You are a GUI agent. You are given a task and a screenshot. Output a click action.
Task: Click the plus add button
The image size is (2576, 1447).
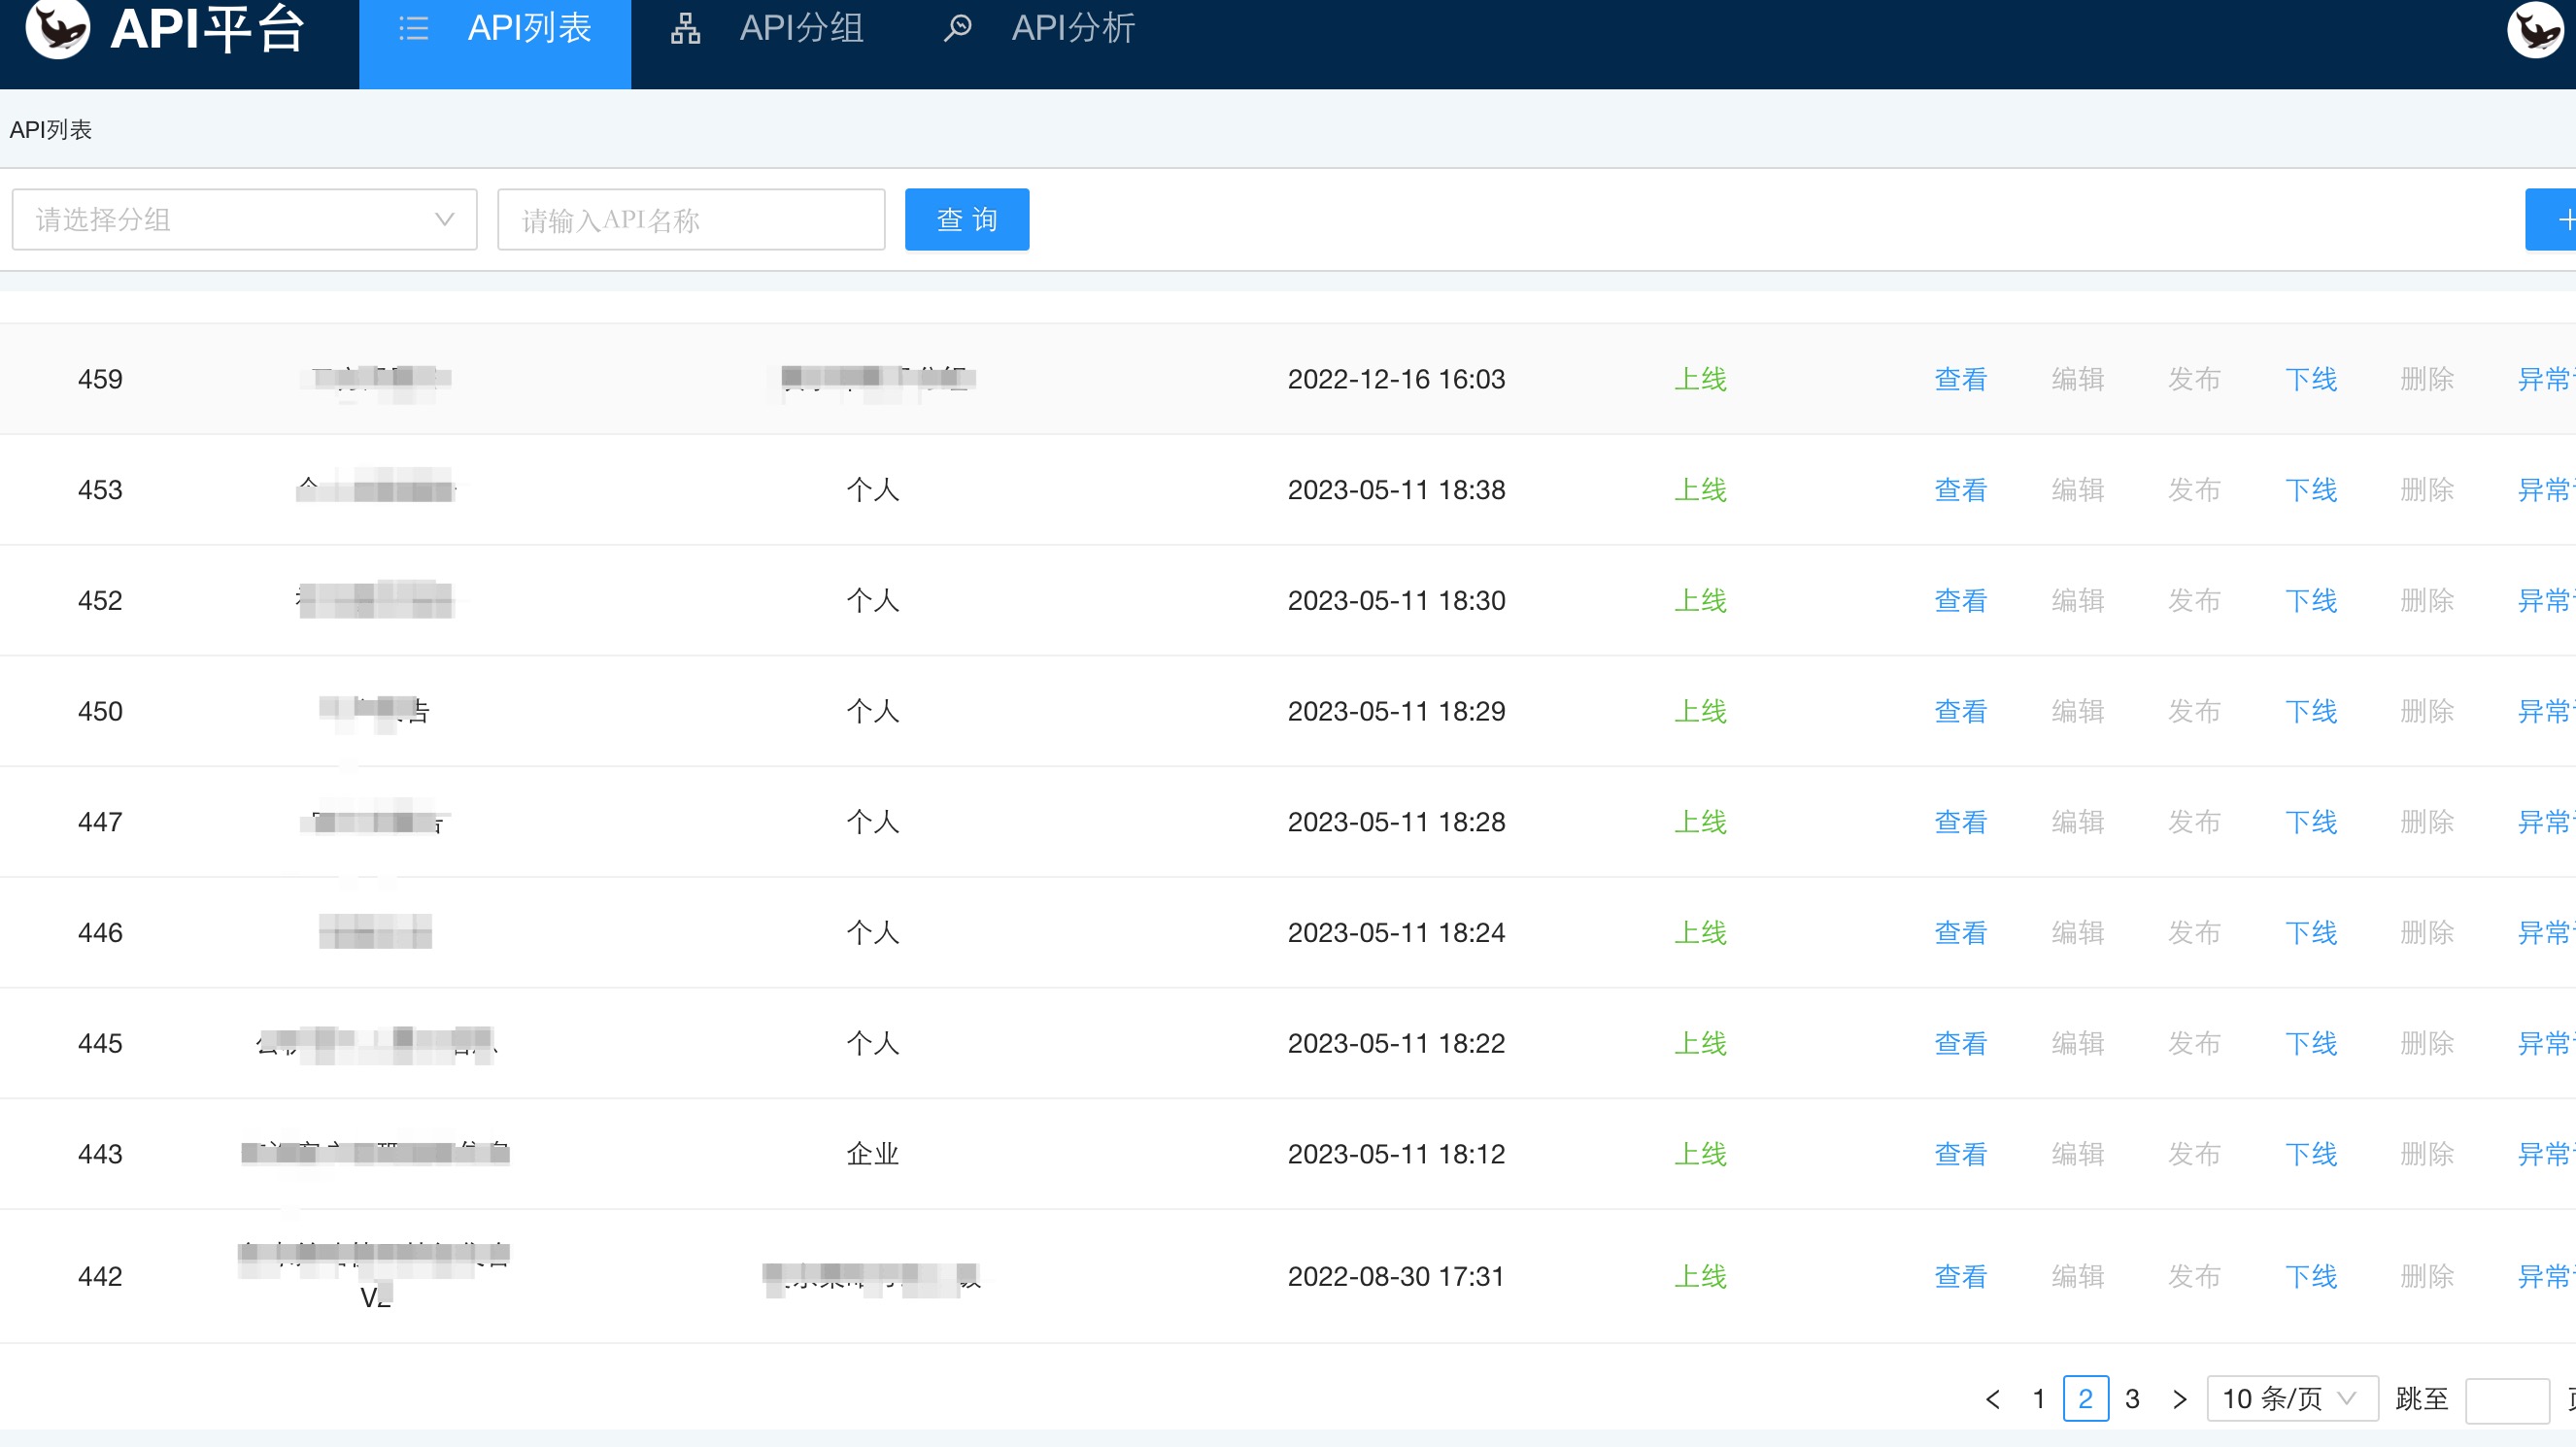pos(2552,219)
